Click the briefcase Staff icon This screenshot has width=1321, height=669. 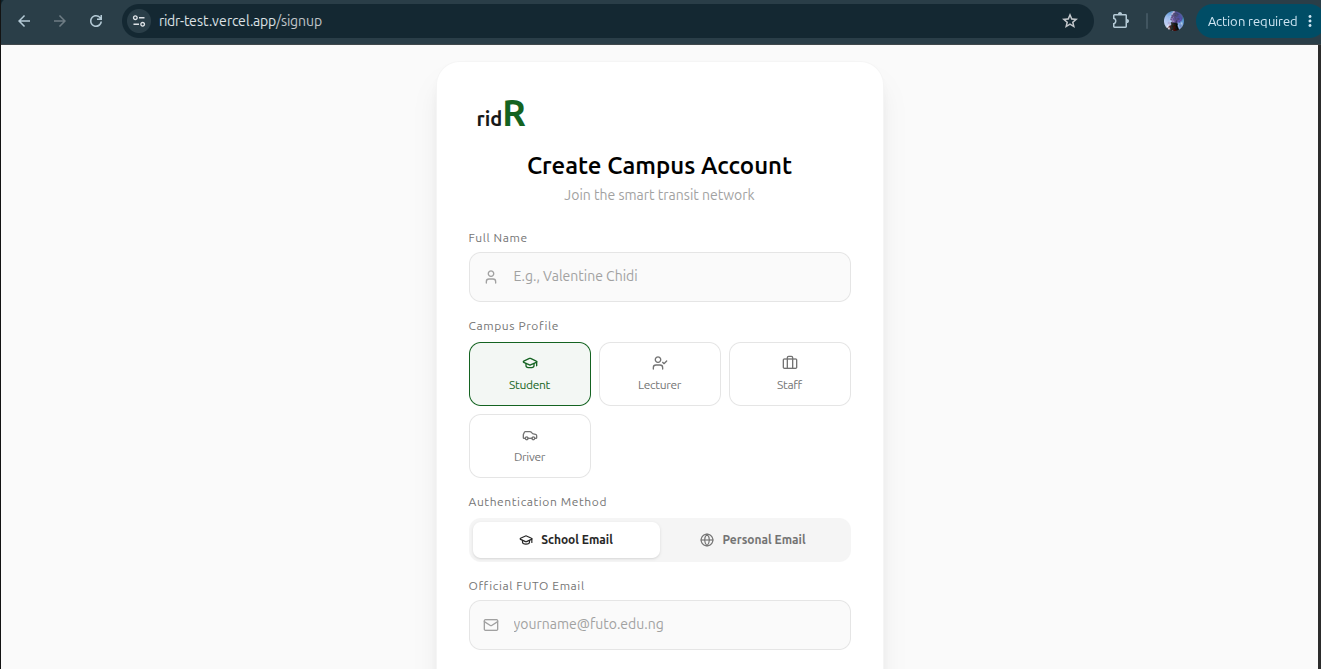point(790,363)
